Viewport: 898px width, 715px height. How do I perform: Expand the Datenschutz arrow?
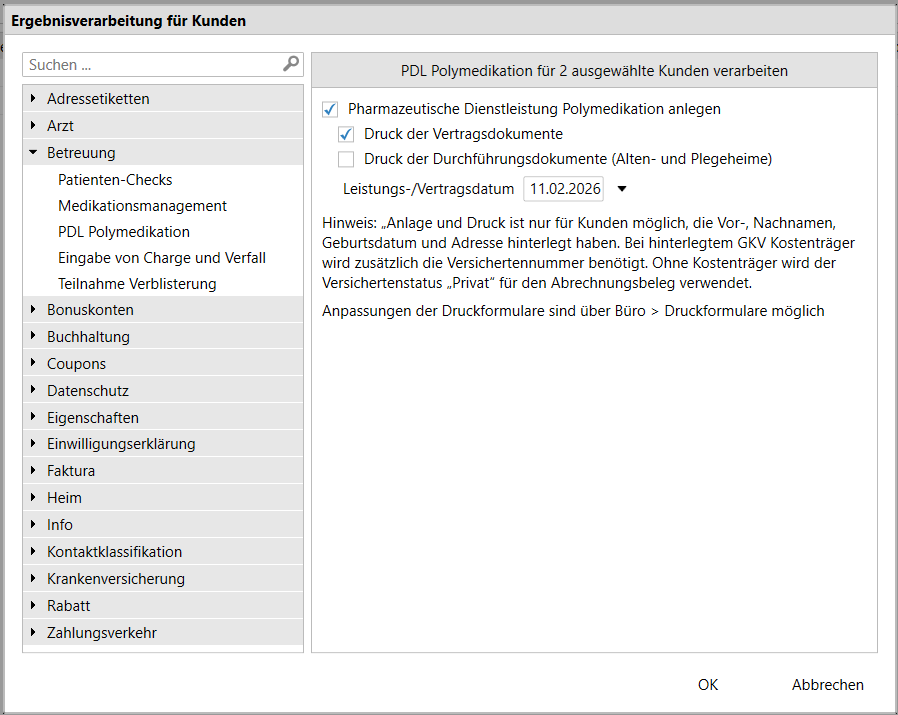[x=34, y=391]
